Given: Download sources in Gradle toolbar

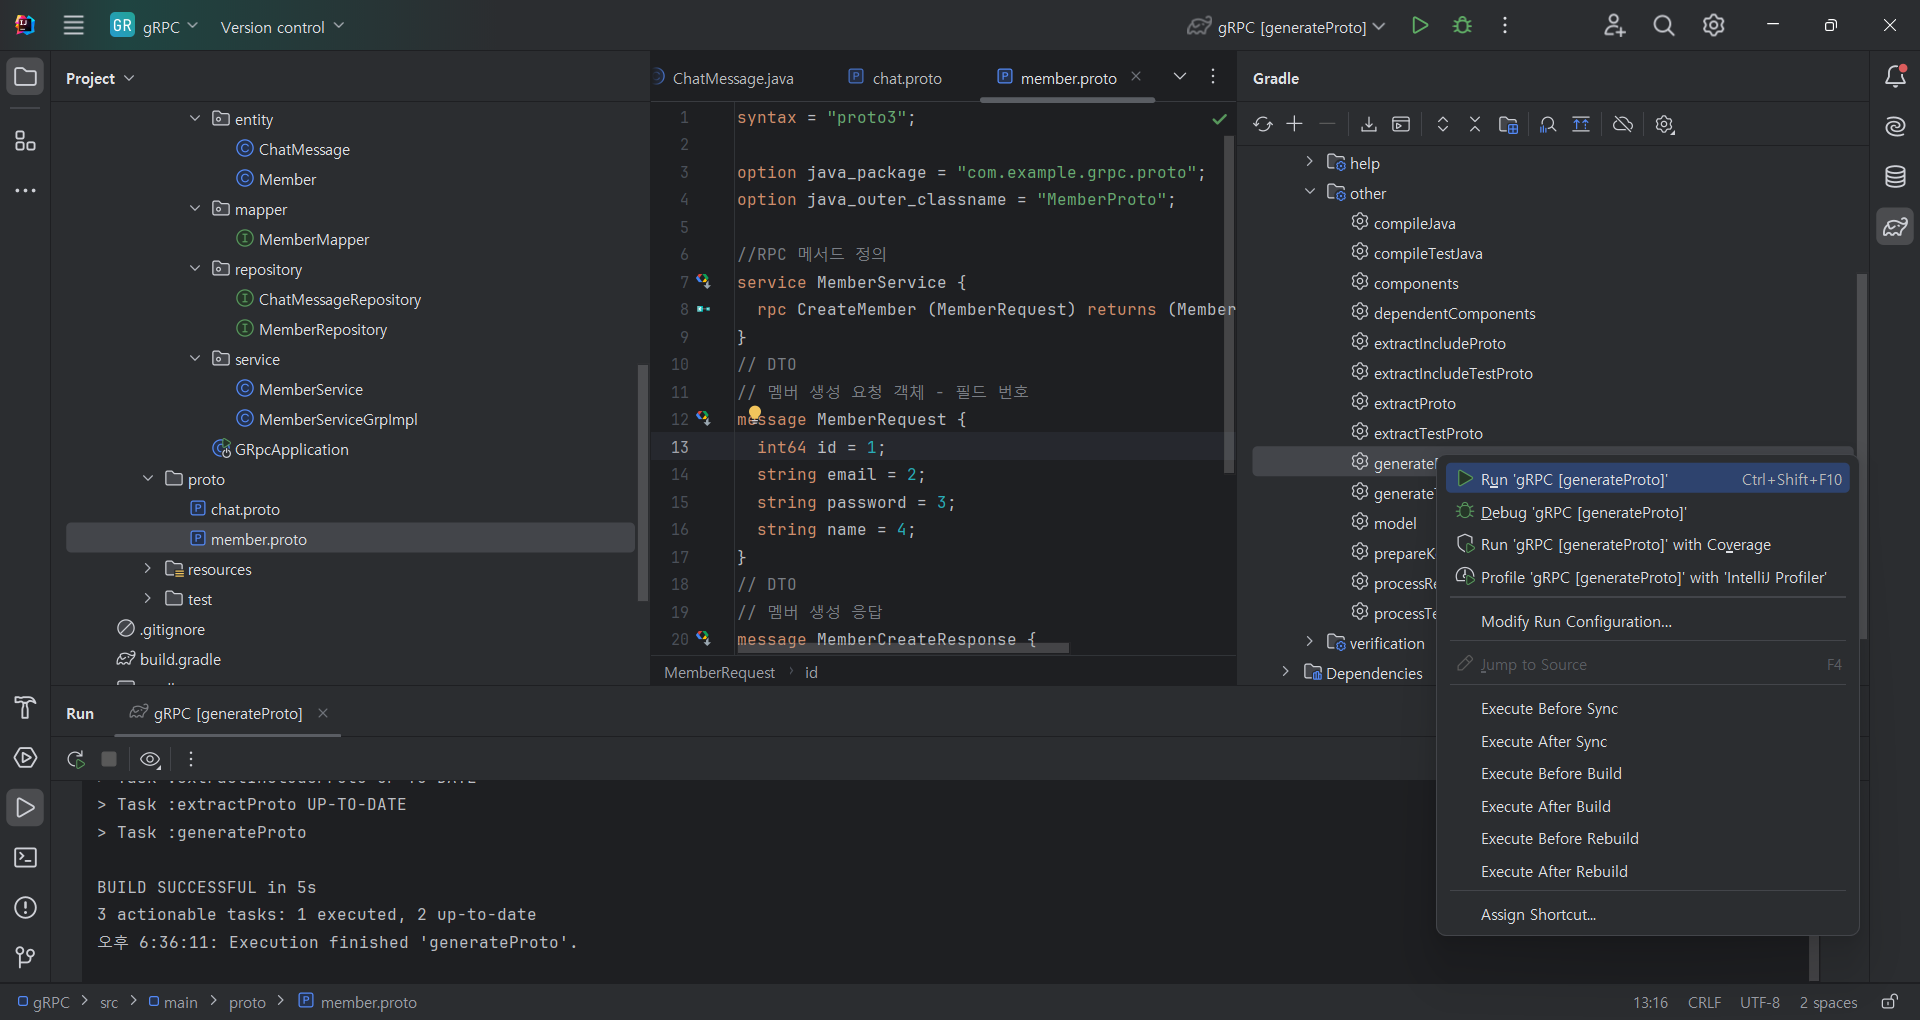Looking at the screenshot, I should (x=1369, y=124).
